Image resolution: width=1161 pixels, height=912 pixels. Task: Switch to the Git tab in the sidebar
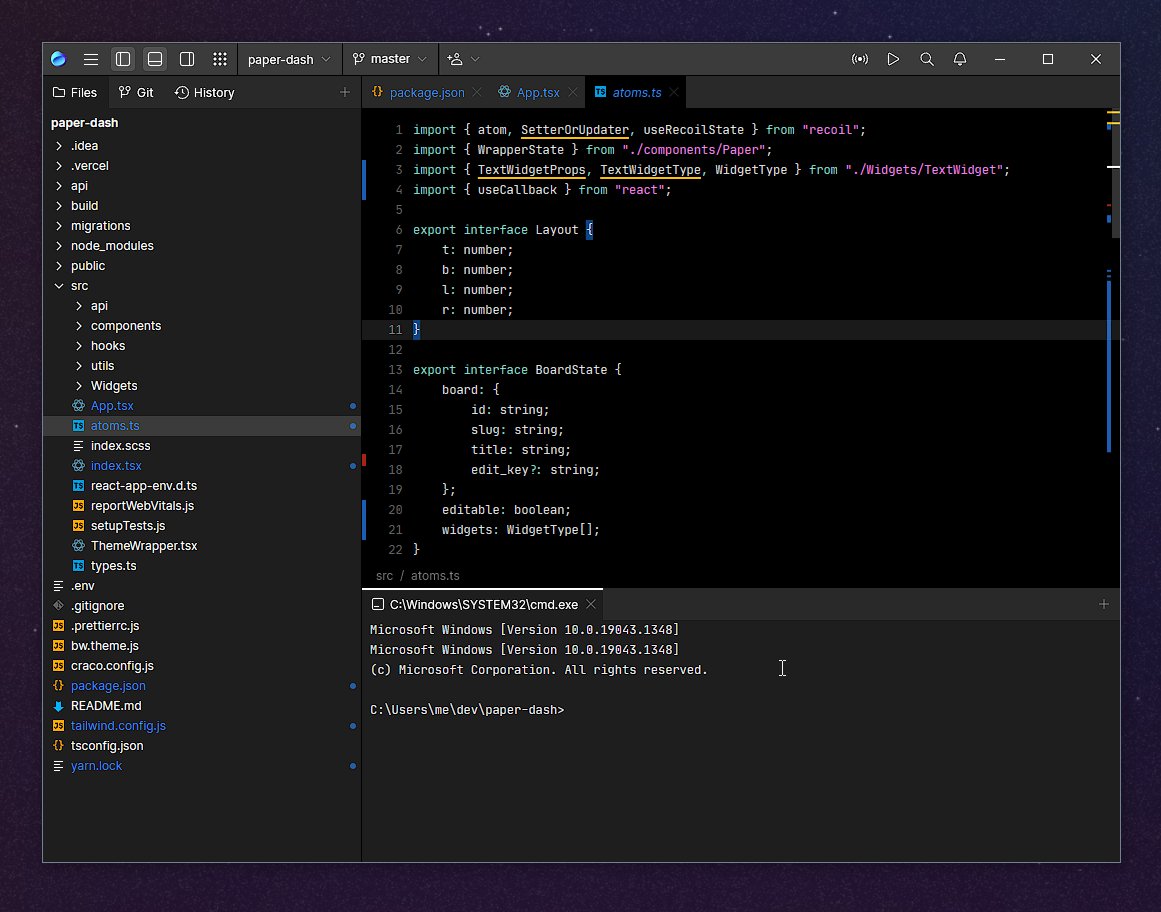(x=135, y=91)
